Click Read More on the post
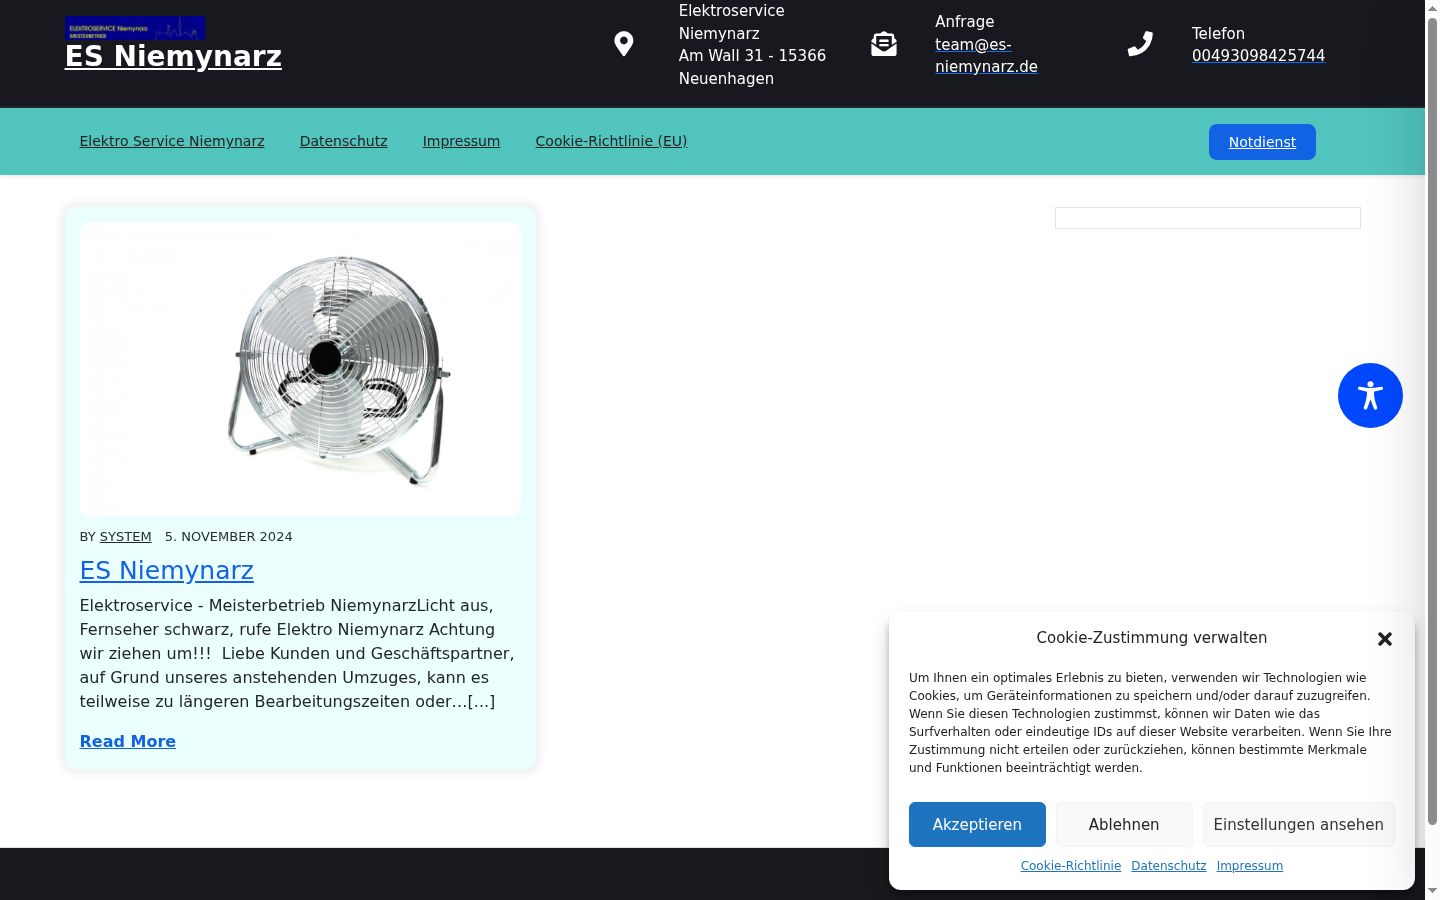This screenshot has height=900, width=1440. [128, 742]
